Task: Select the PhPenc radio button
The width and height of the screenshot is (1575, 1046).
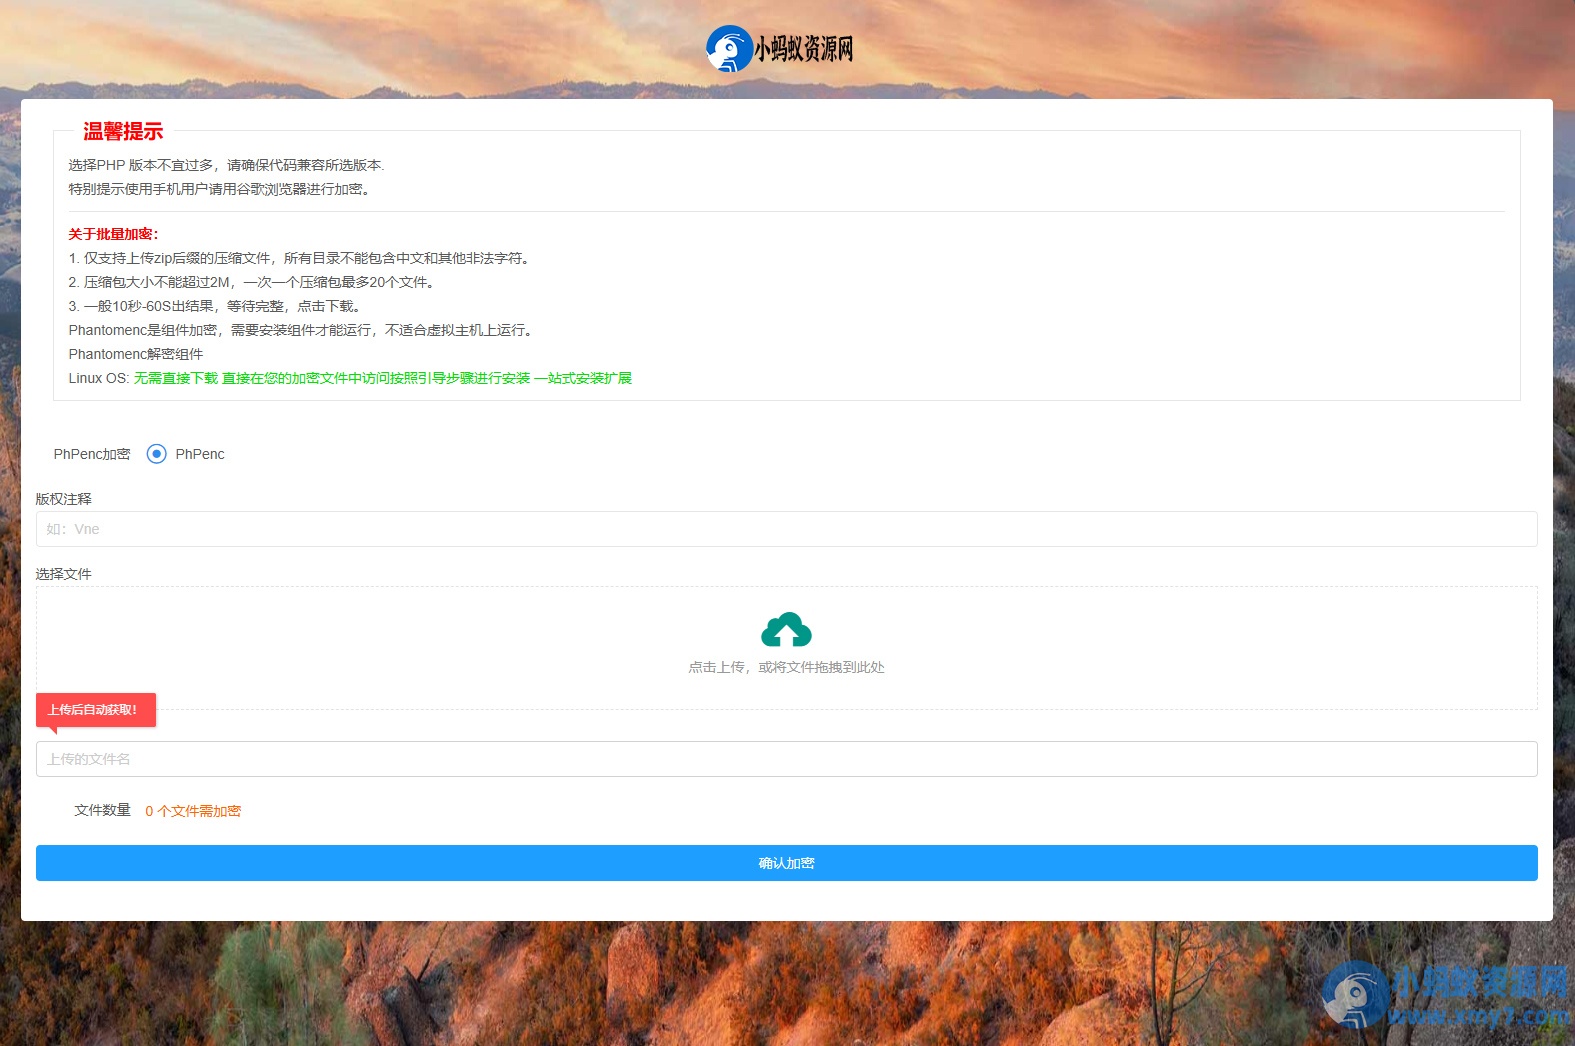Action: point(157,454)
